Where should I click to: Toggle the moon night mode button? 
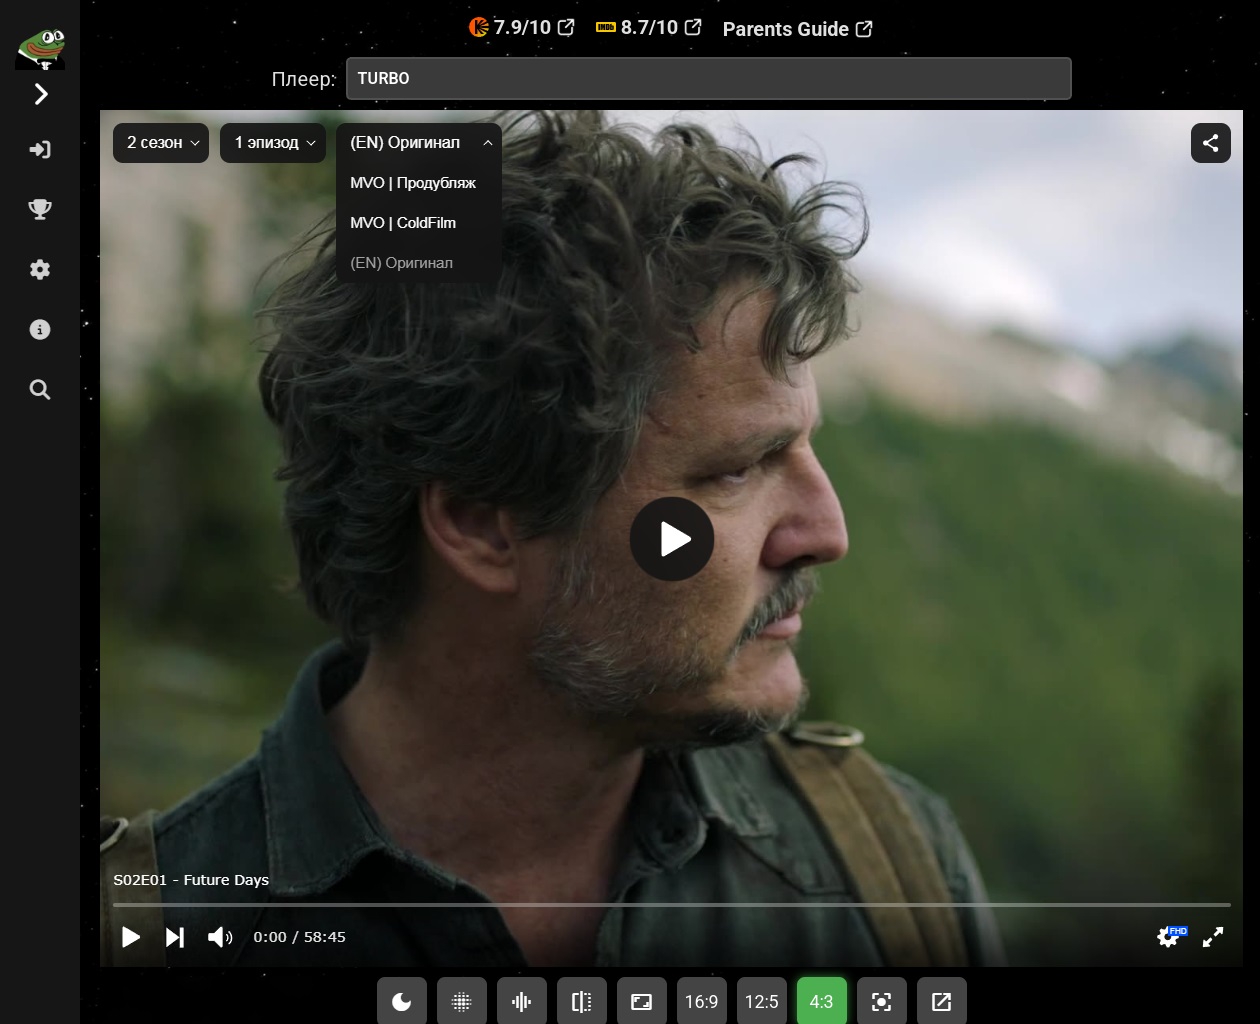[402, 1001]
